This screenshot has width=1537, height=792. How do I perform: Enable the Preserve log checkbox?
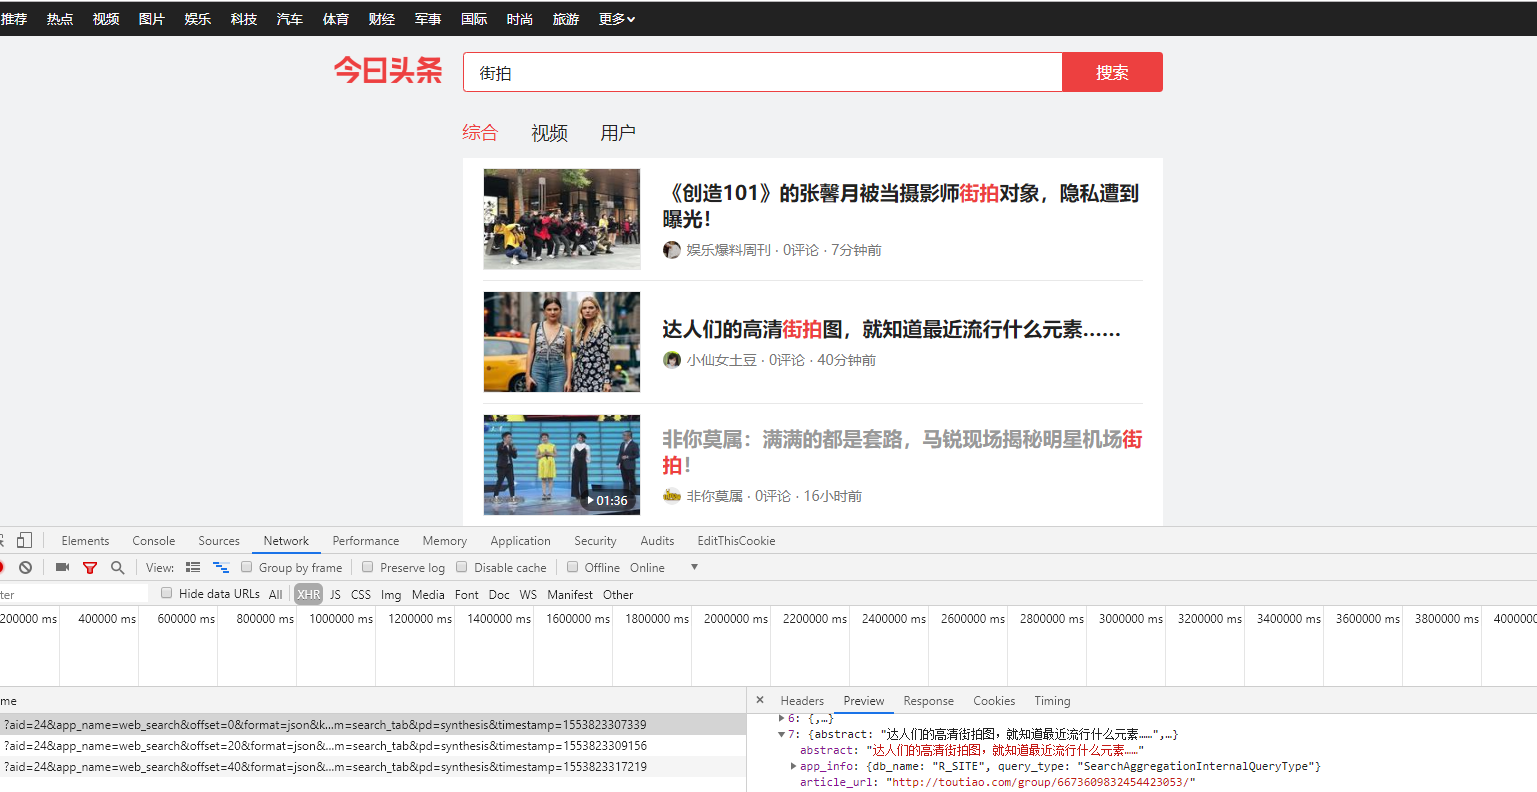tap(368, 567)
